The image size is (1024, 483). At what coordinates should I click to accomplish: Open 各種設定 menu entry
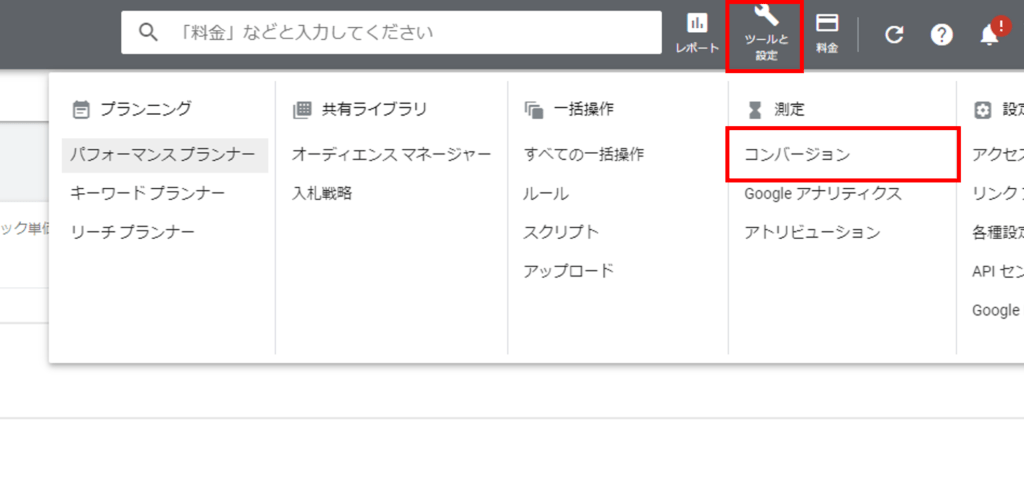998,232
